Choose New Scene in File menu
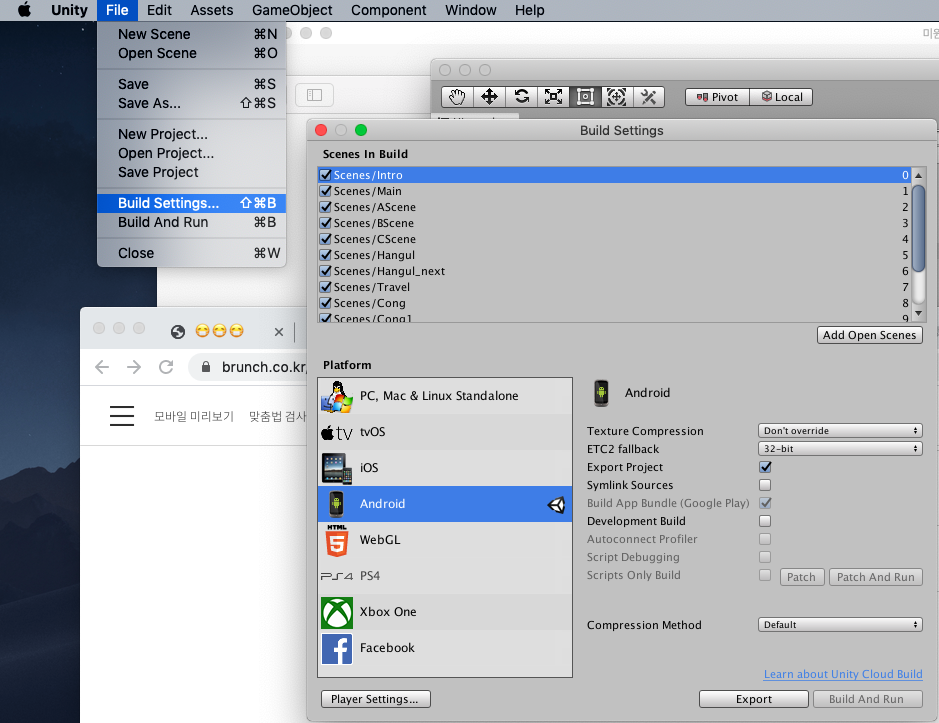 (192, 34)
